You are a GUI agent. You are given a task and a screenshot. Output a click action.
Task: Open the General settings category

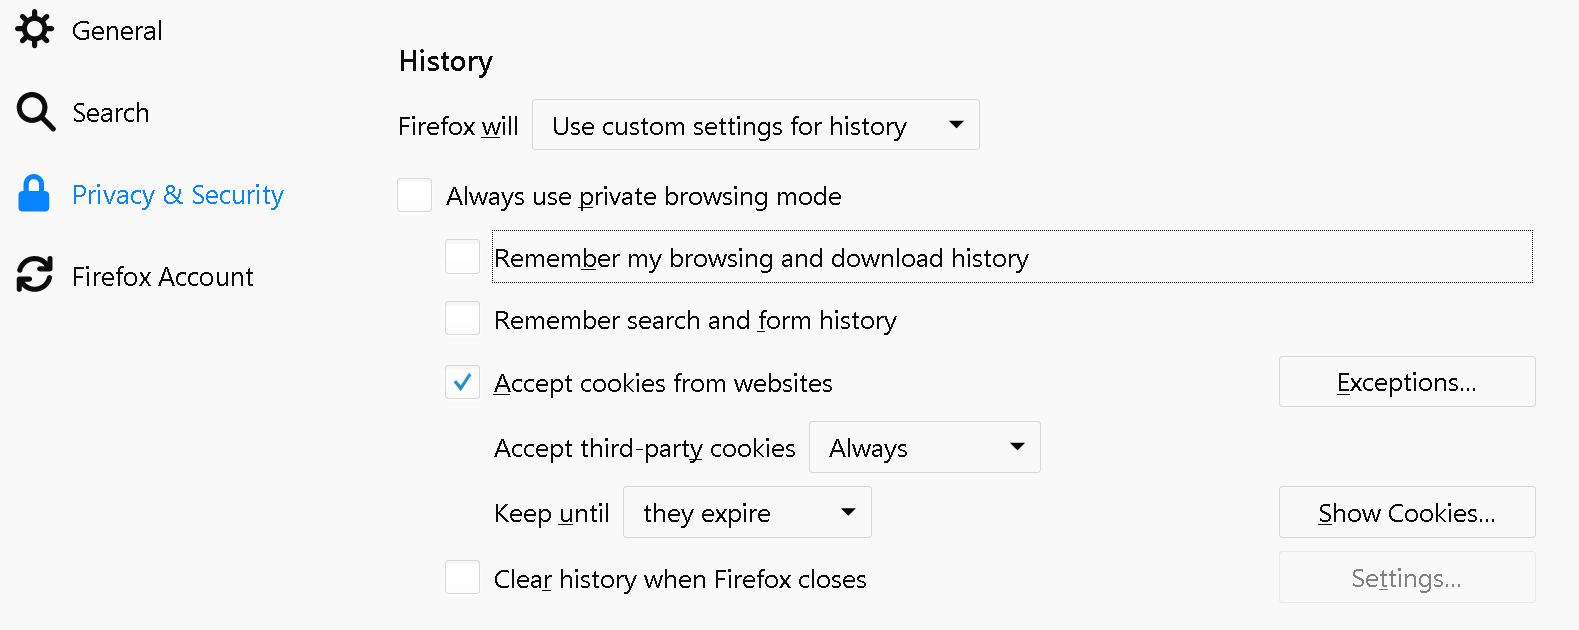(x=117, y=31)
